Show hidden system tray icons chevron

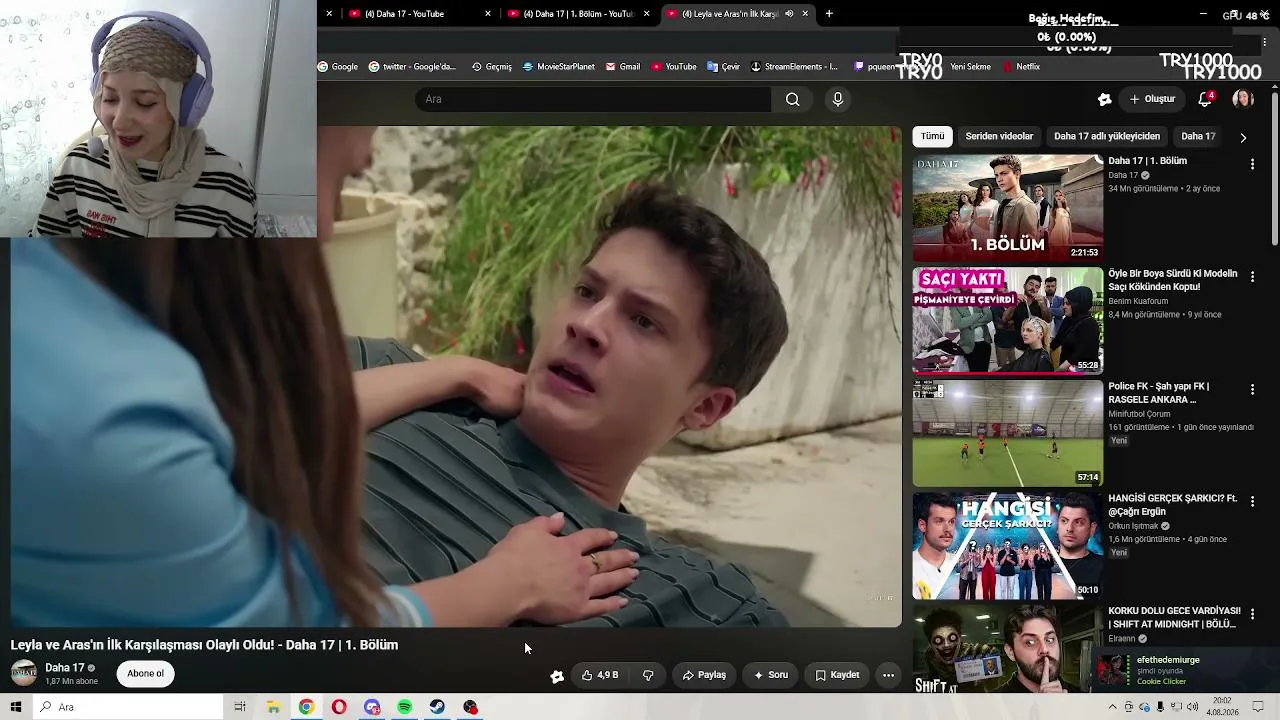point(1112,707)
